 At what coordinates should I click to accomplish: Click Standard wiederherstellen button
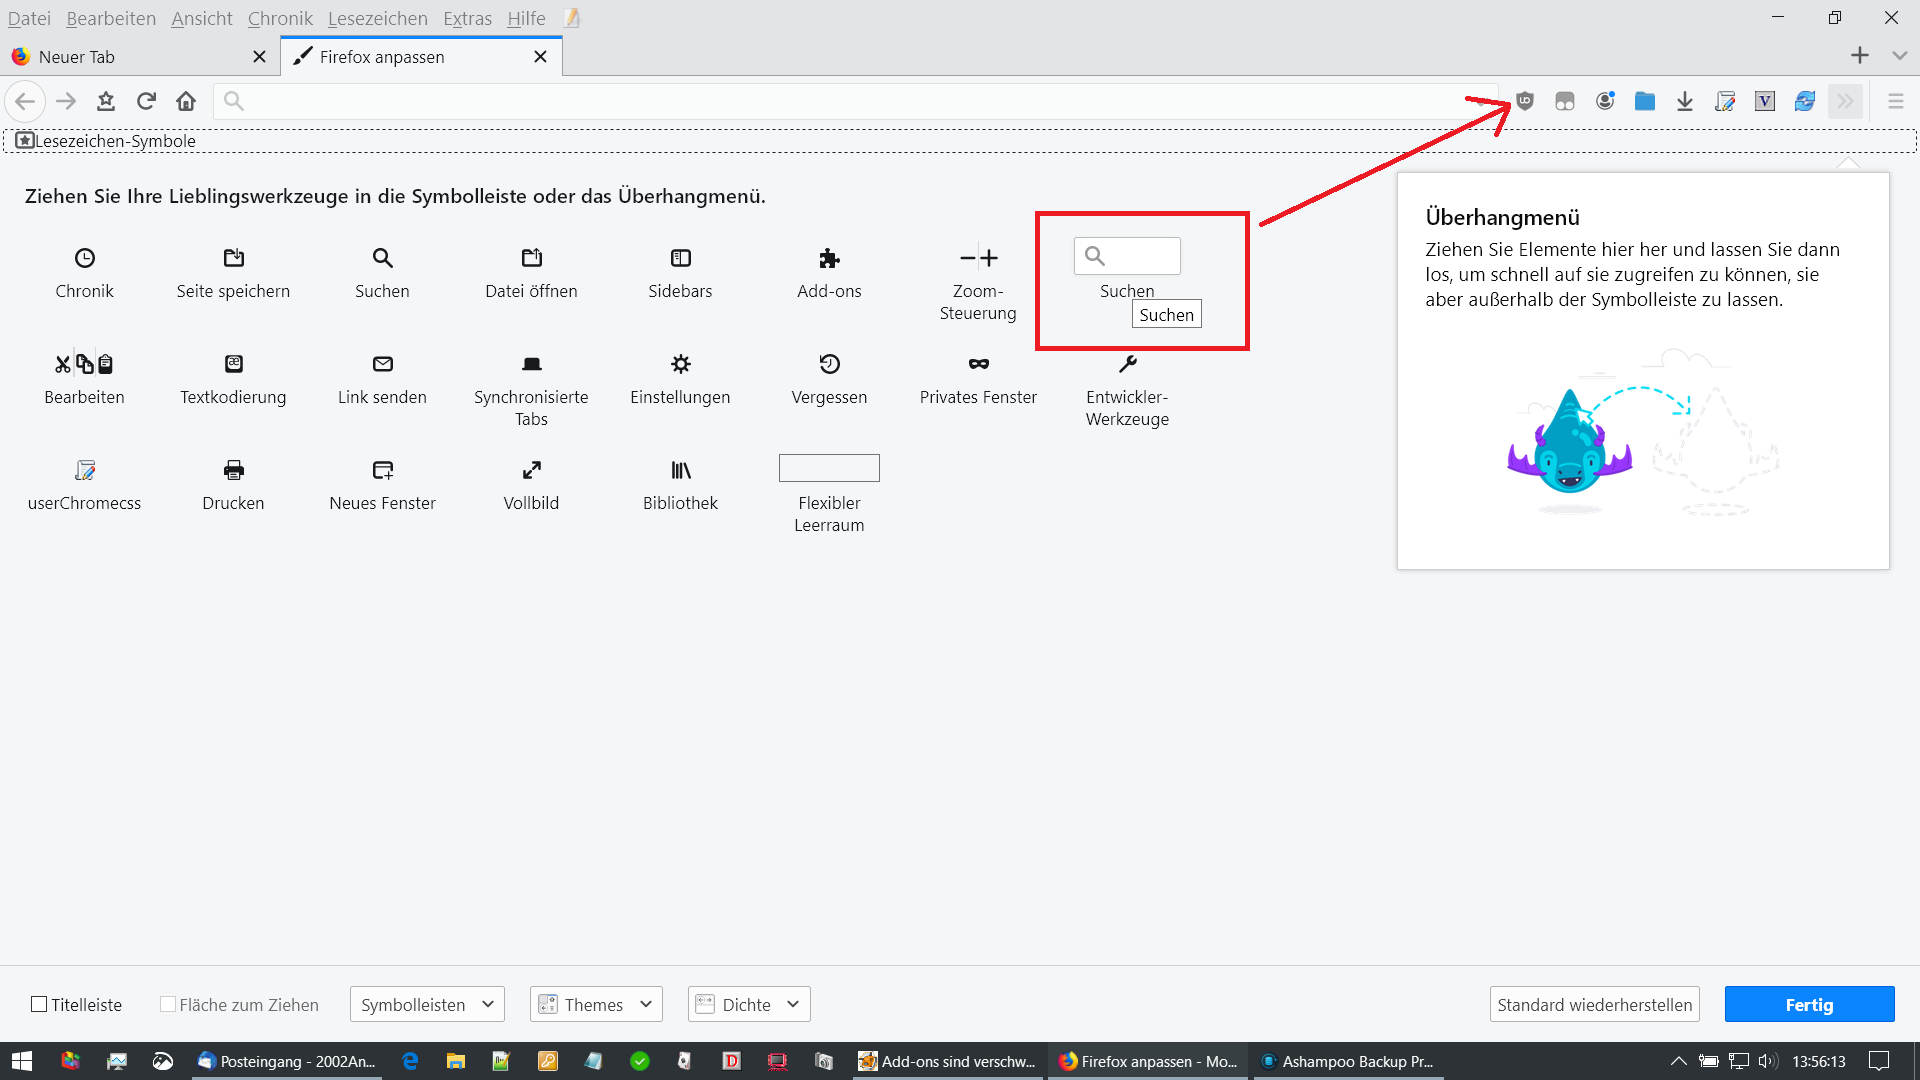(x=1594, y=1004)
